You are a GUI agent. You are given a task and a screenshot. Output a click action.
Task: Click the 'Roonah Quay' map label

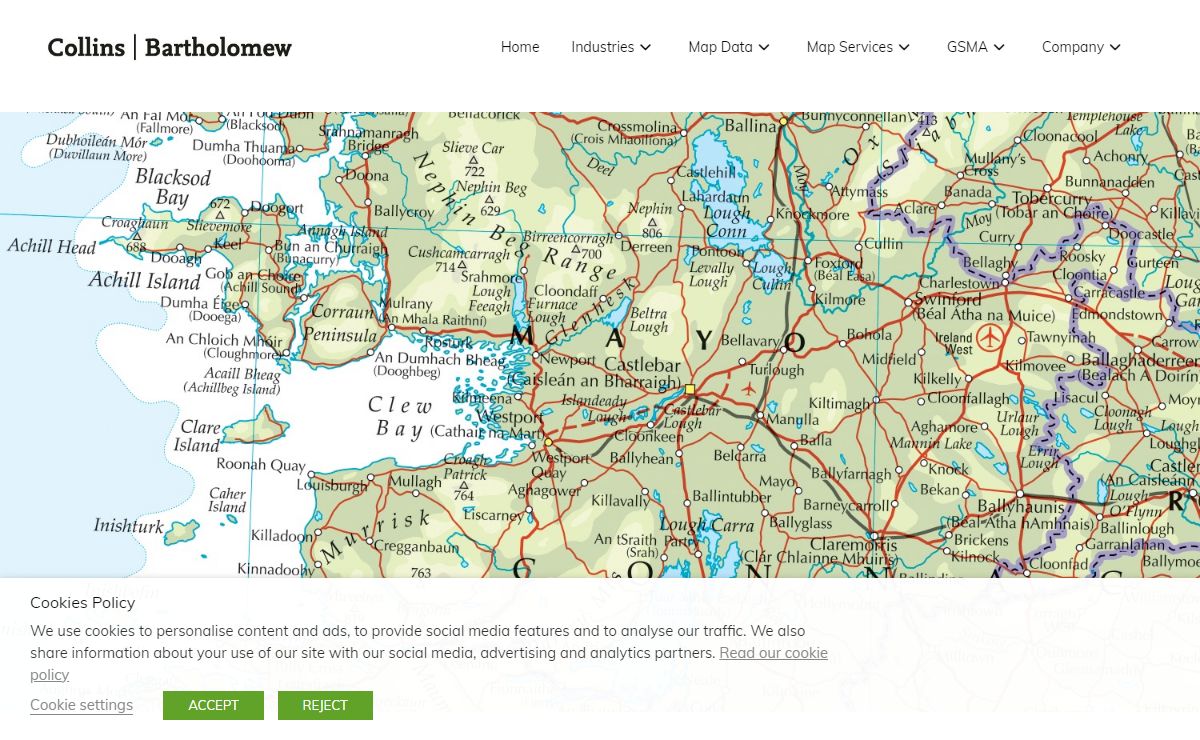(262, 464)
